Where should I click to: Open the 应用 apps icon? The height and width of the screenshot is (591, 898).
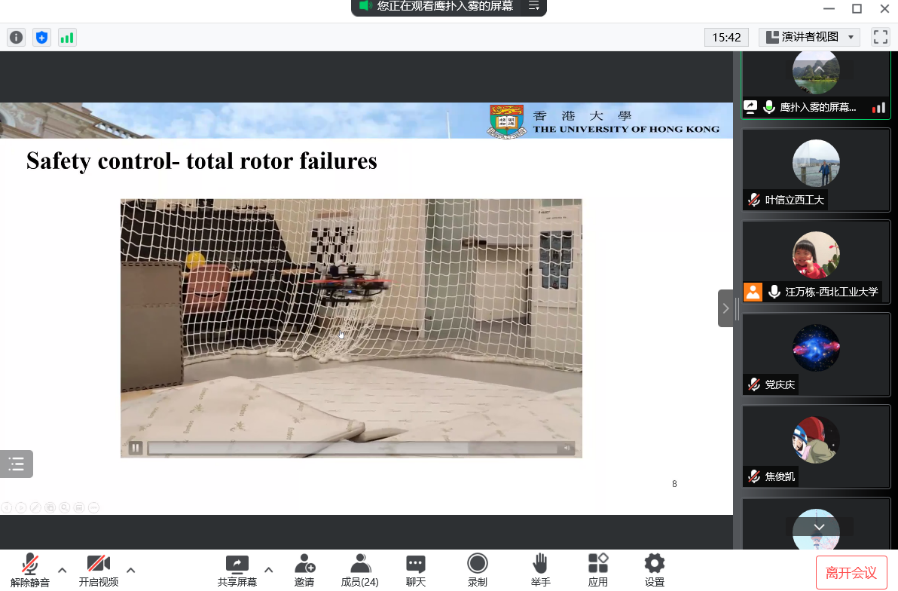(598, 570)
